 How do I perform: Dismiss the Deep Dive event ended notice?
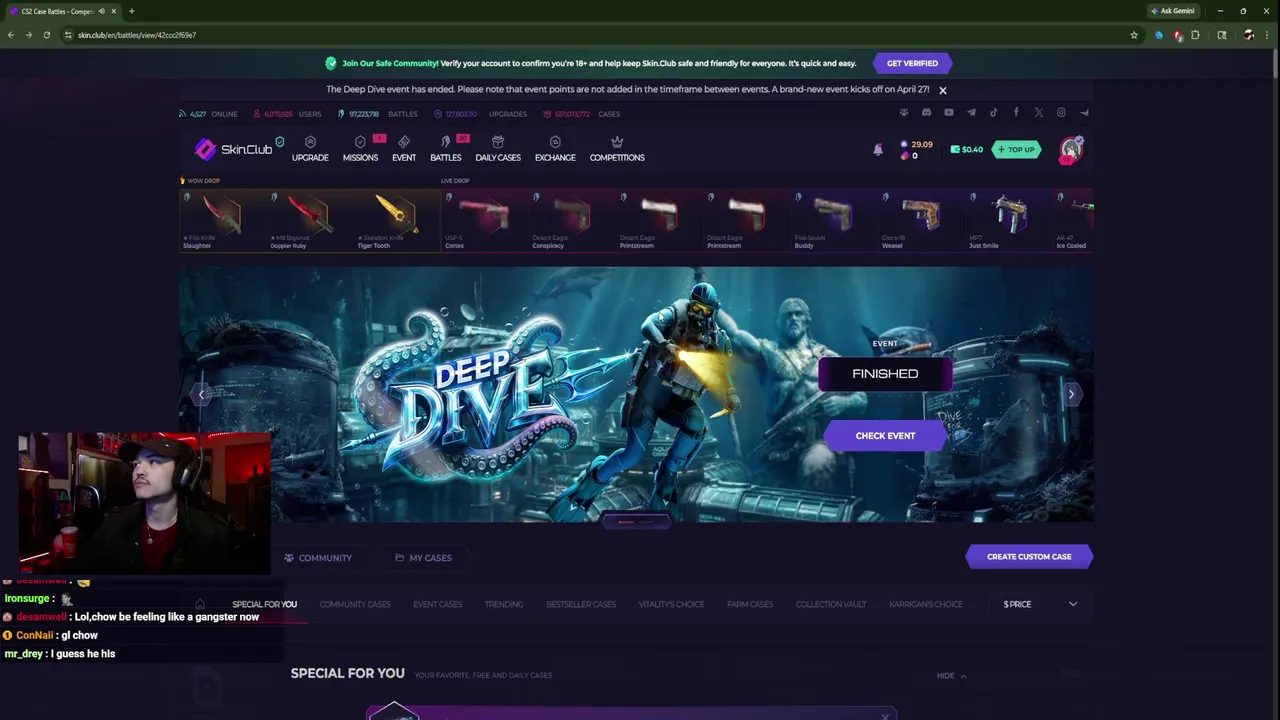(x=942, y=90)
